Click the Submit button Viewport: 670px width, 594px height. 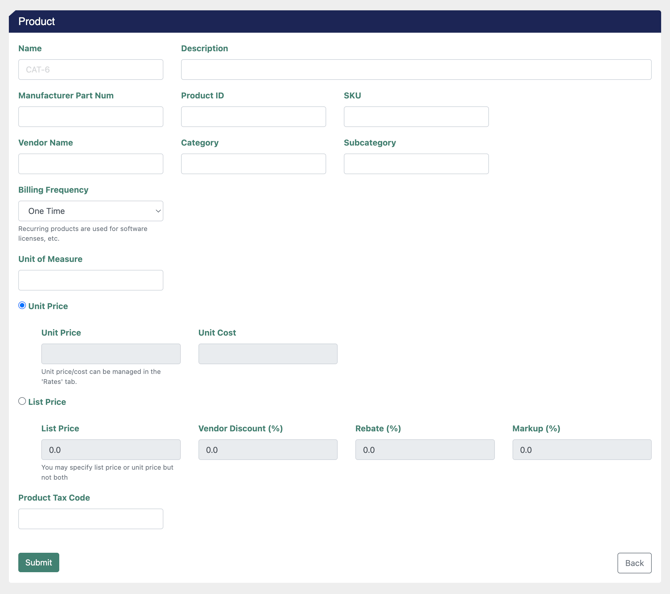tap(38, 563)
